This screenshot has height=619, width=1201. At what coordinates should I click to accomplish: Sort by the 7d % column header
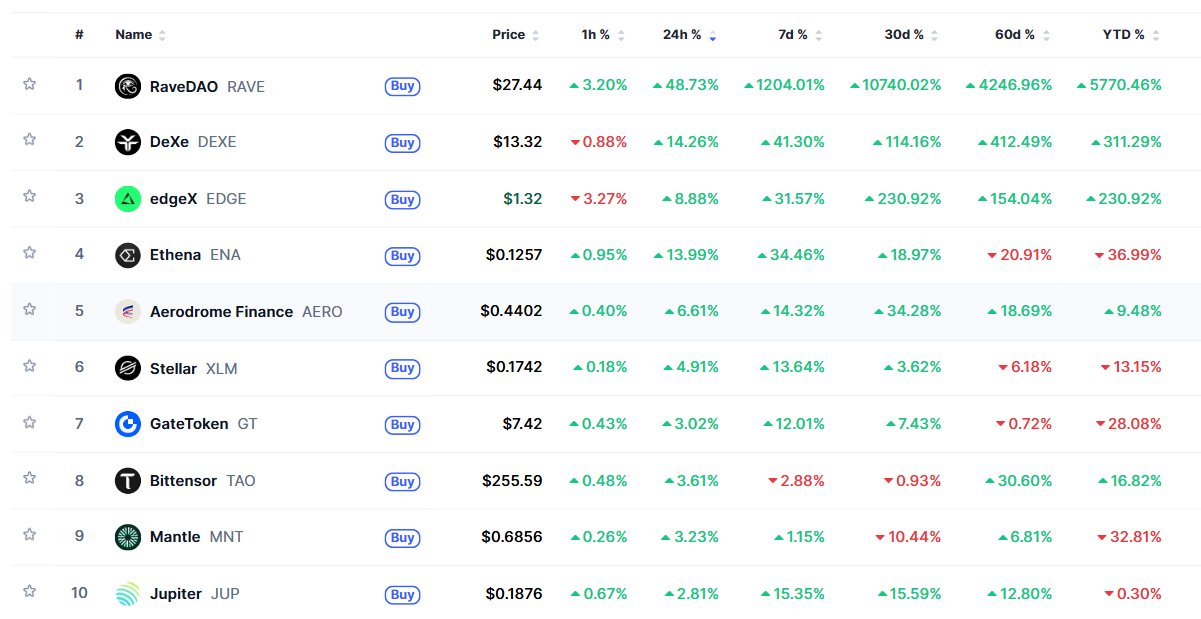click(793, 35)
